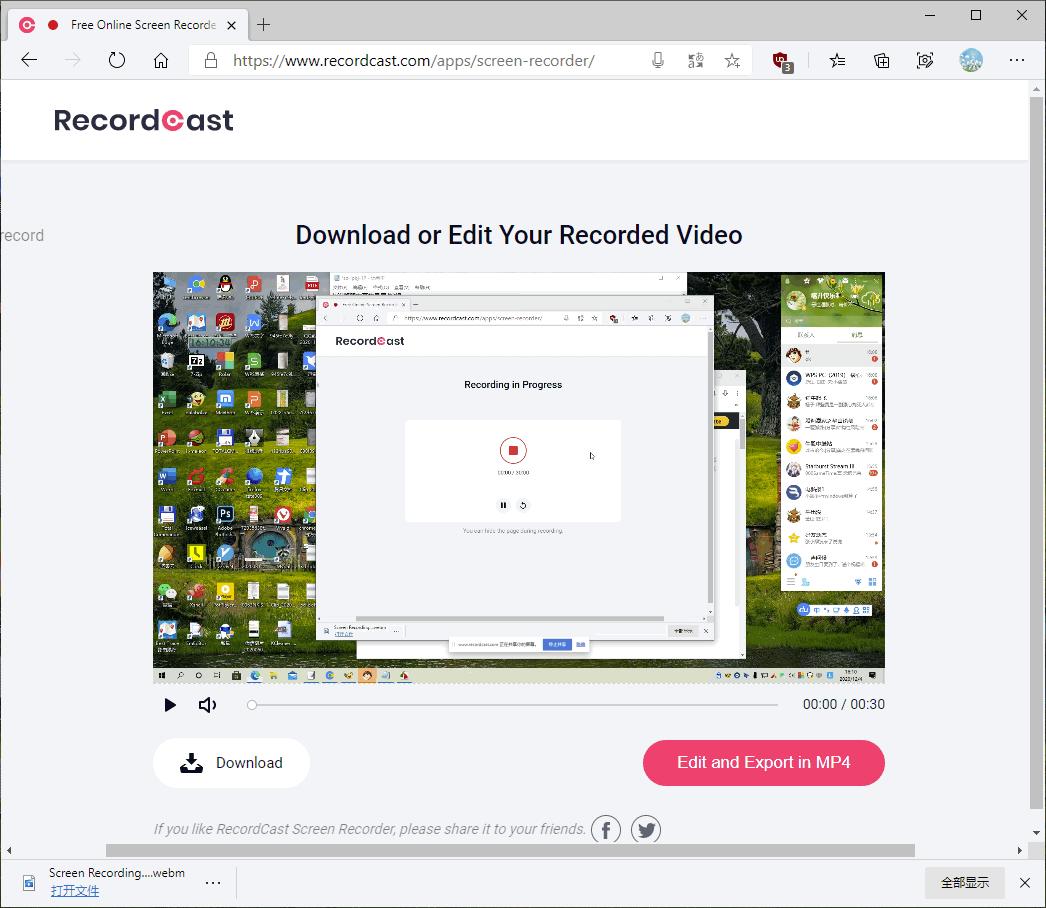
Task: Open the browser profile avatar
Action: coord(971,60)
